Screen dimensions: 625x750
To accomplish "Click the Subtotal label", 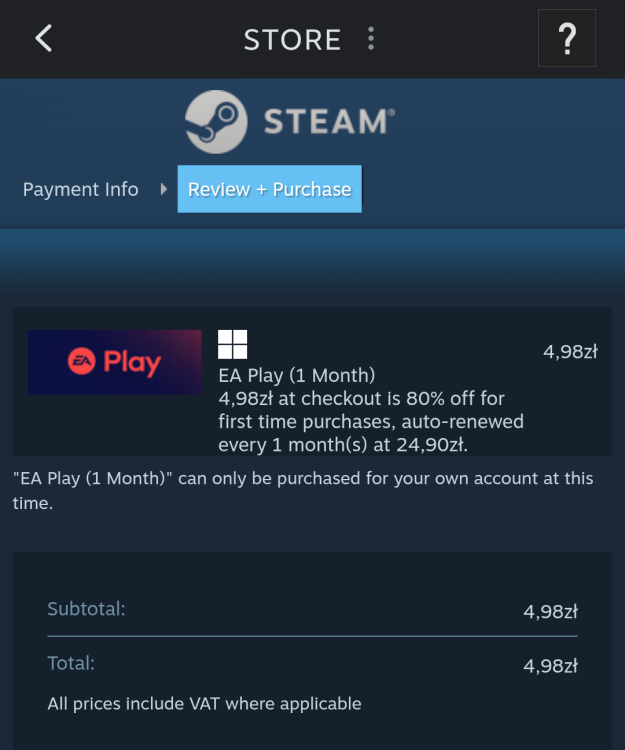I will 86,608.
